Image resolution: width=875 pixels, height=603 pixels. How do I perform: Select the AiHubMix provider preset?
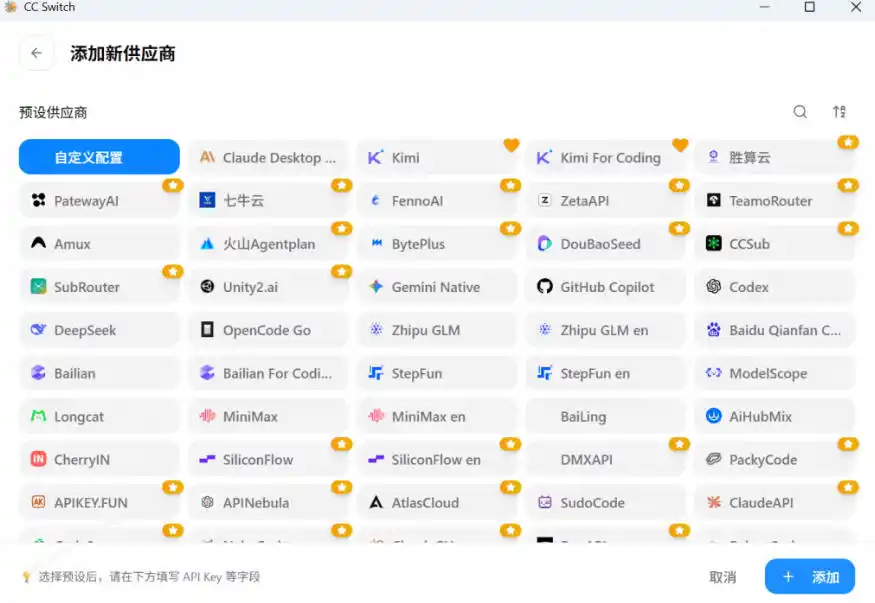(775, 416)
